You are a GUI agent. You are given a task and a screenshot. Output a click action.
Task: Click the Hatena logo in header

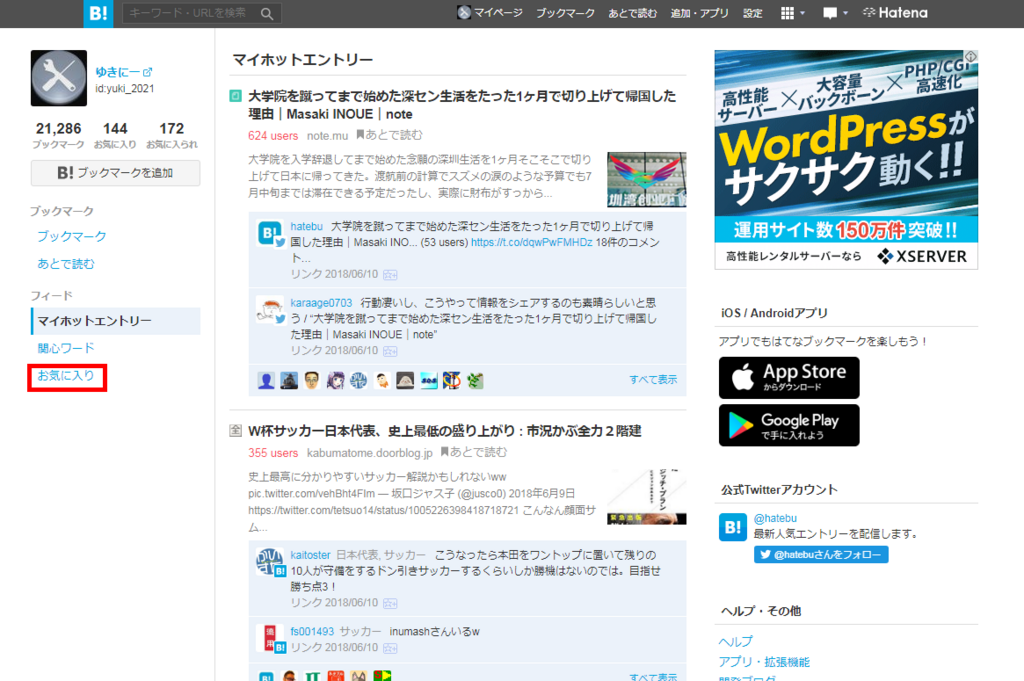coord(895,13)
